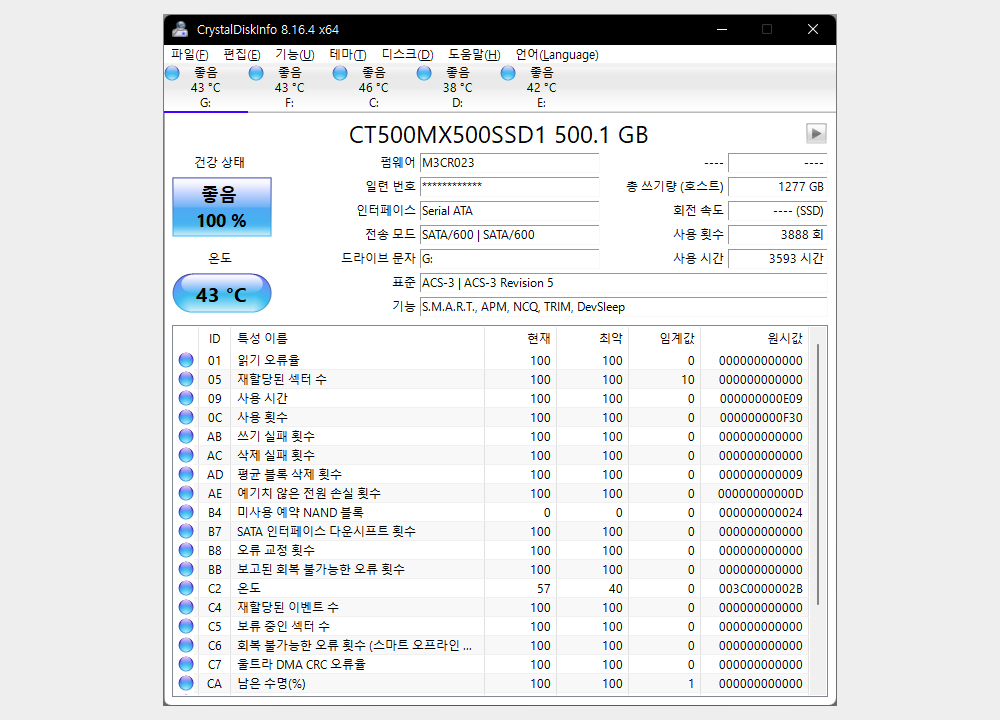Image resolution: width=1000 pixels, height=720 pixels.
Task: Click the next disk arrow button
Action: tap(816, 134)
